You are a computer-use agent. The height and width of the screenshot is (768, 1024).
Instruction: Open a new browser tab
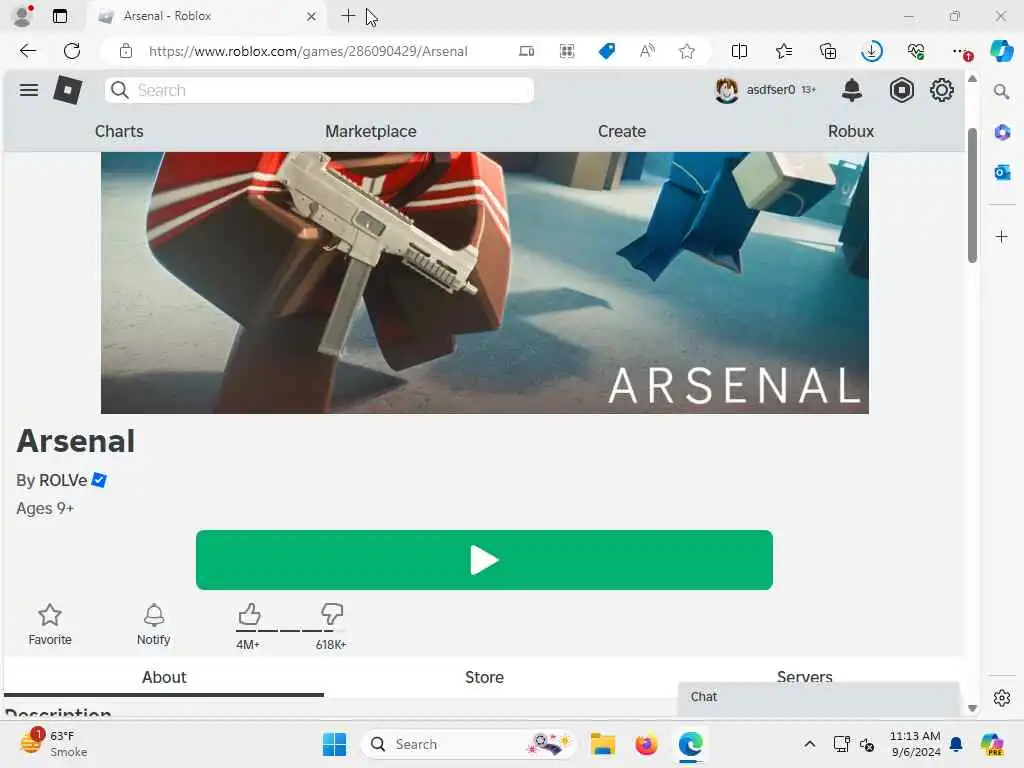coord(348,16)
